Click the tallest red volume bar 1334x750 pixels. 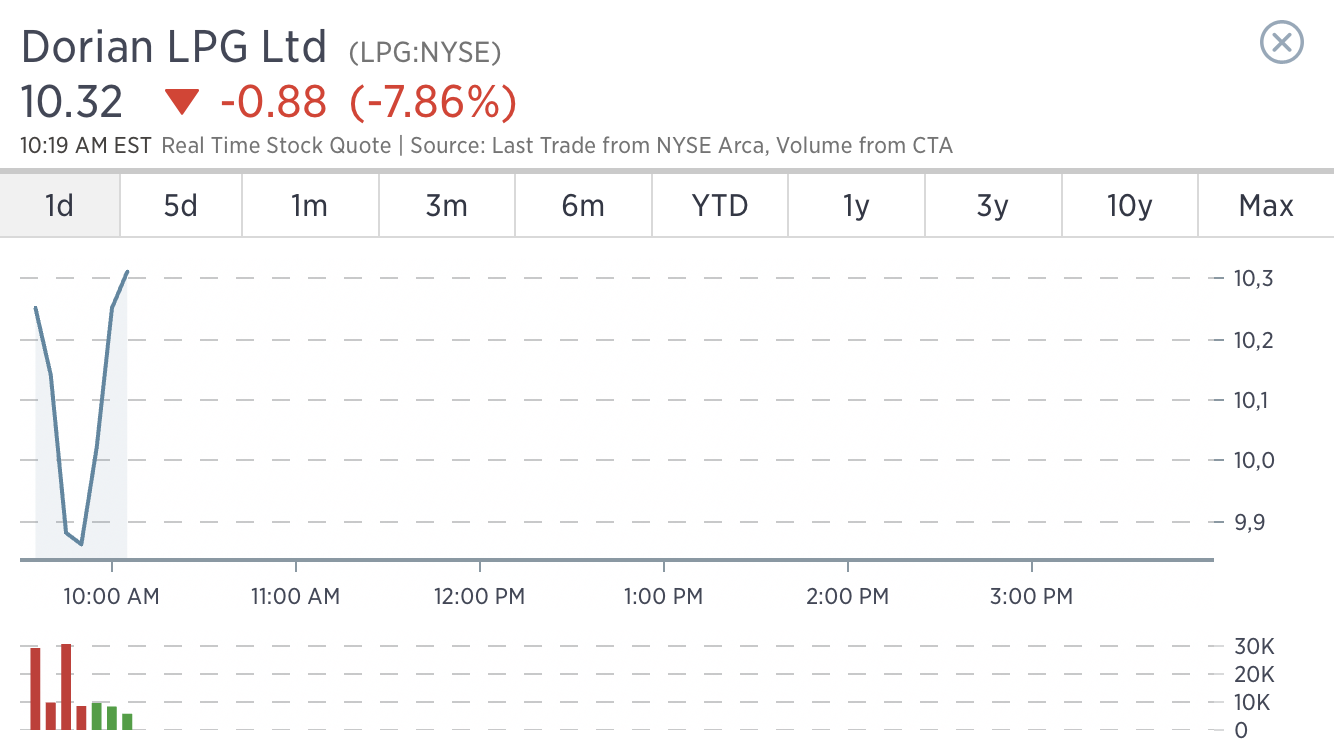67,687
